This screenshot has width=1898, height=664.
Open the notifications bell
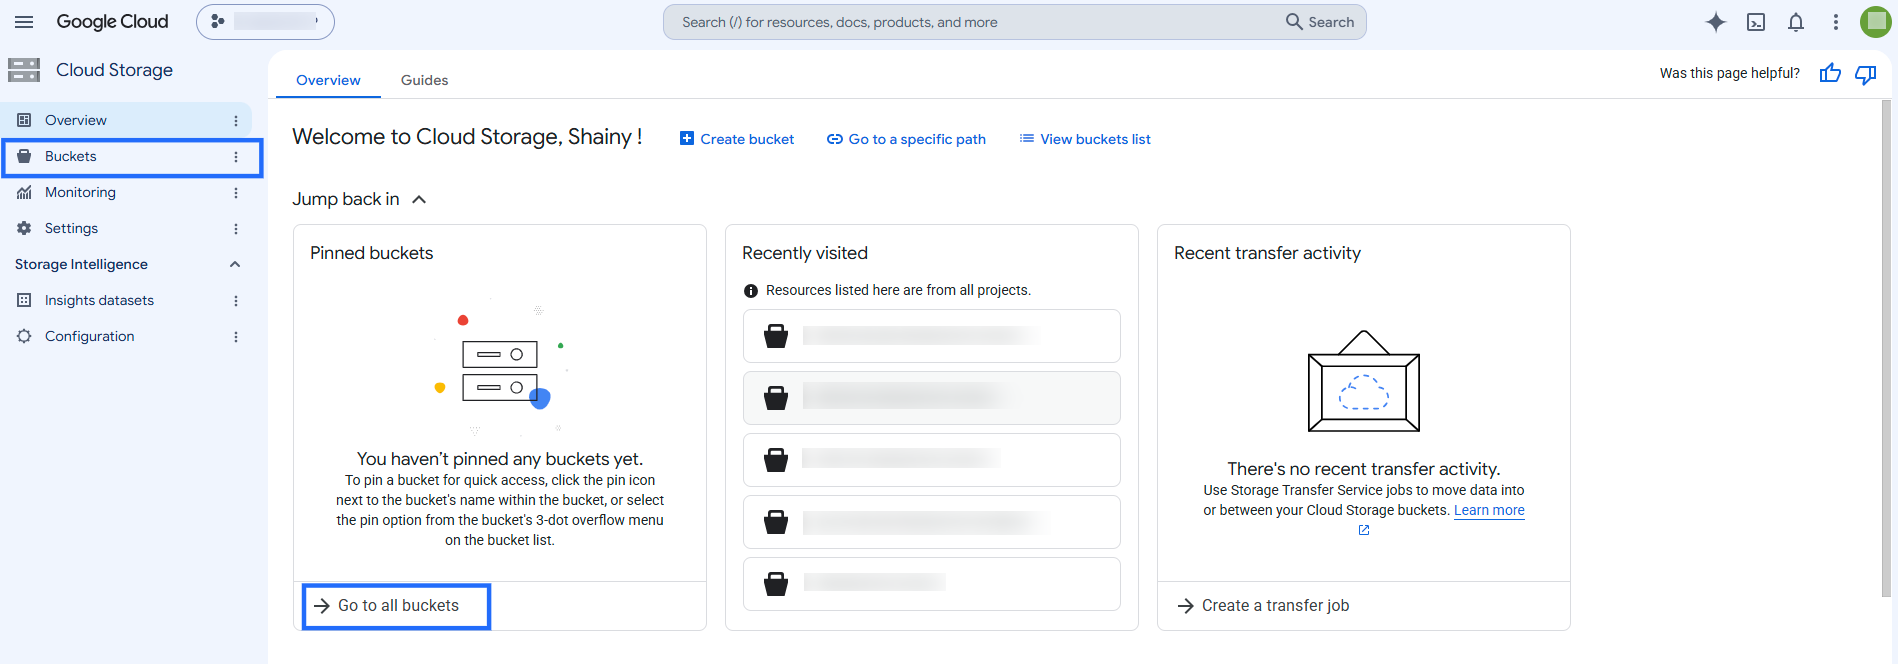[1796, 22]
